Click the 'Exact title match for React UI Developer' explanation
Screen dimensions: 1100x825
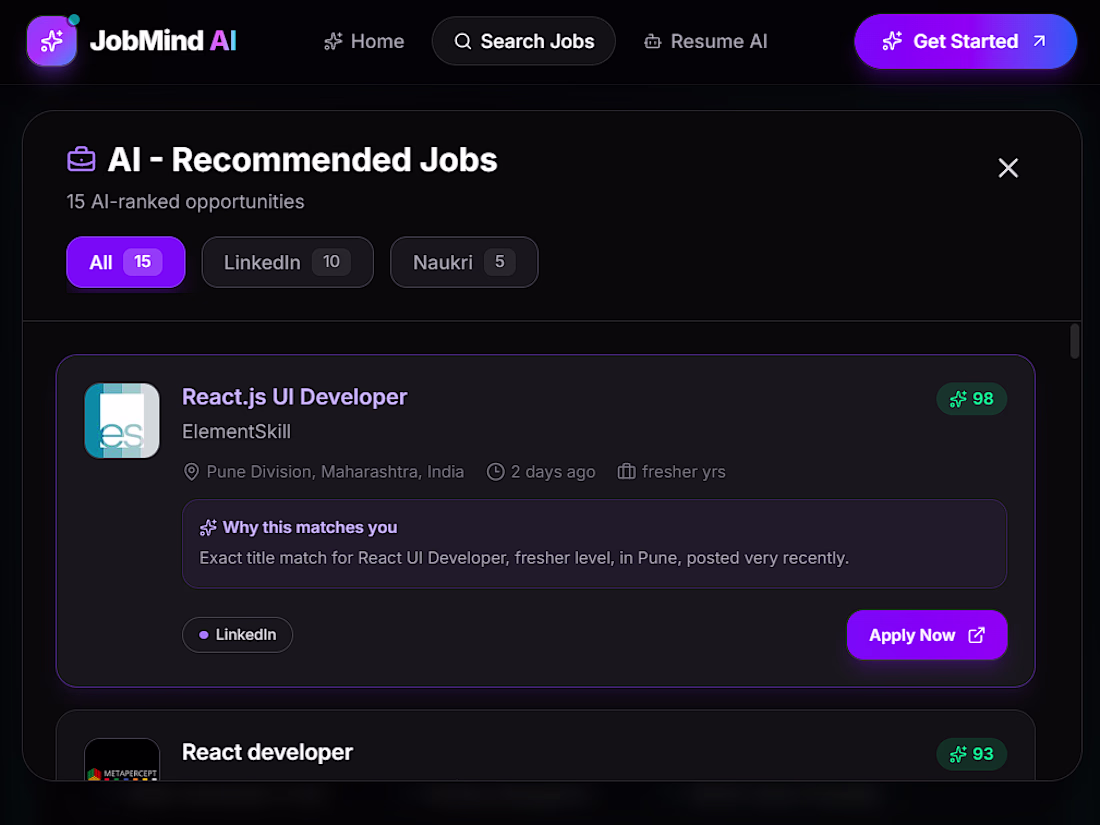pyautogui.click(x=524, y=558)
